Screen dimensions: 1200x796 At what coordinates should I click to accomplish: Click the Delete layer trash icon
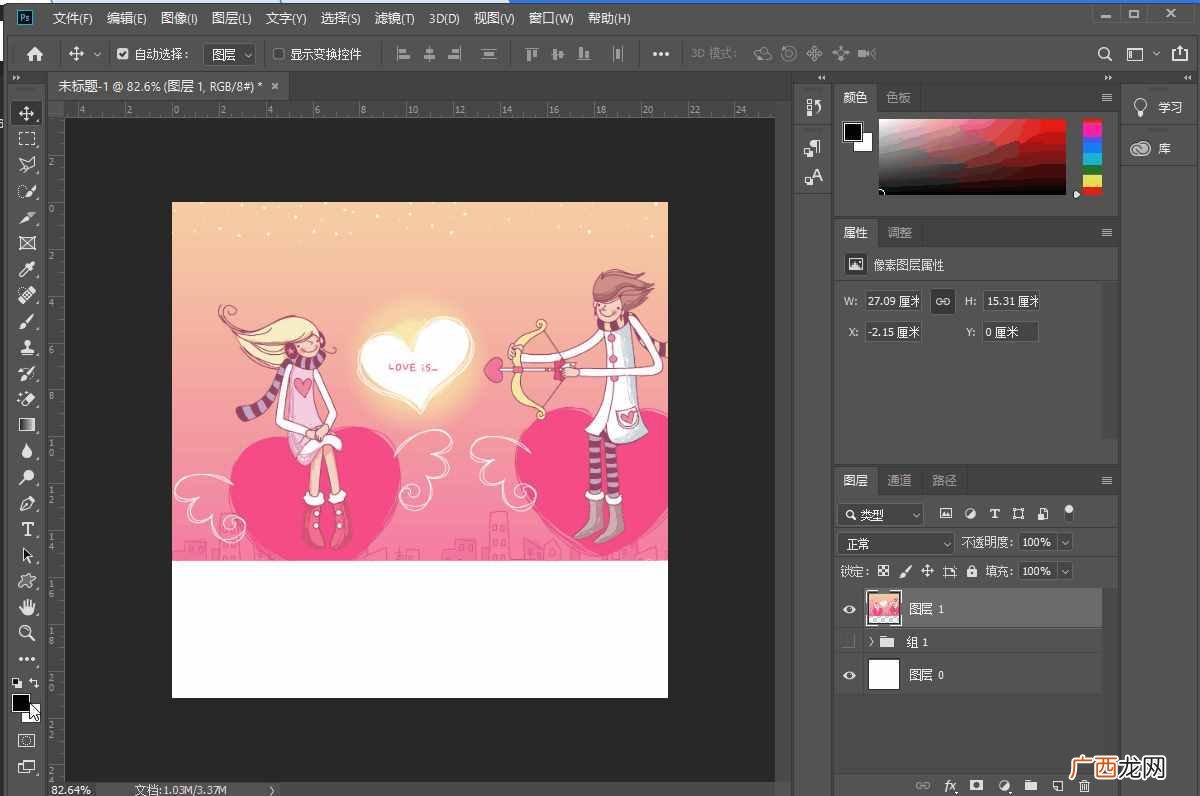point(1084,786)
